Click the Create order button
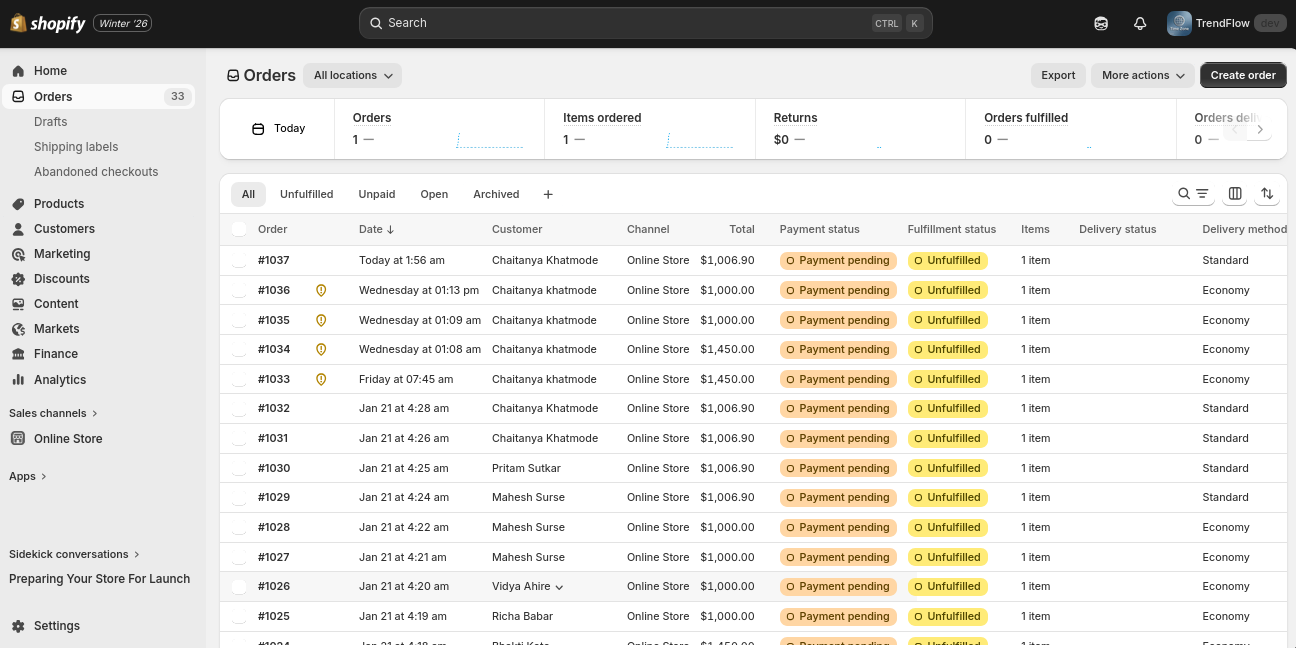Viewport: 1296px width, 648px height. click(1243, 75)
